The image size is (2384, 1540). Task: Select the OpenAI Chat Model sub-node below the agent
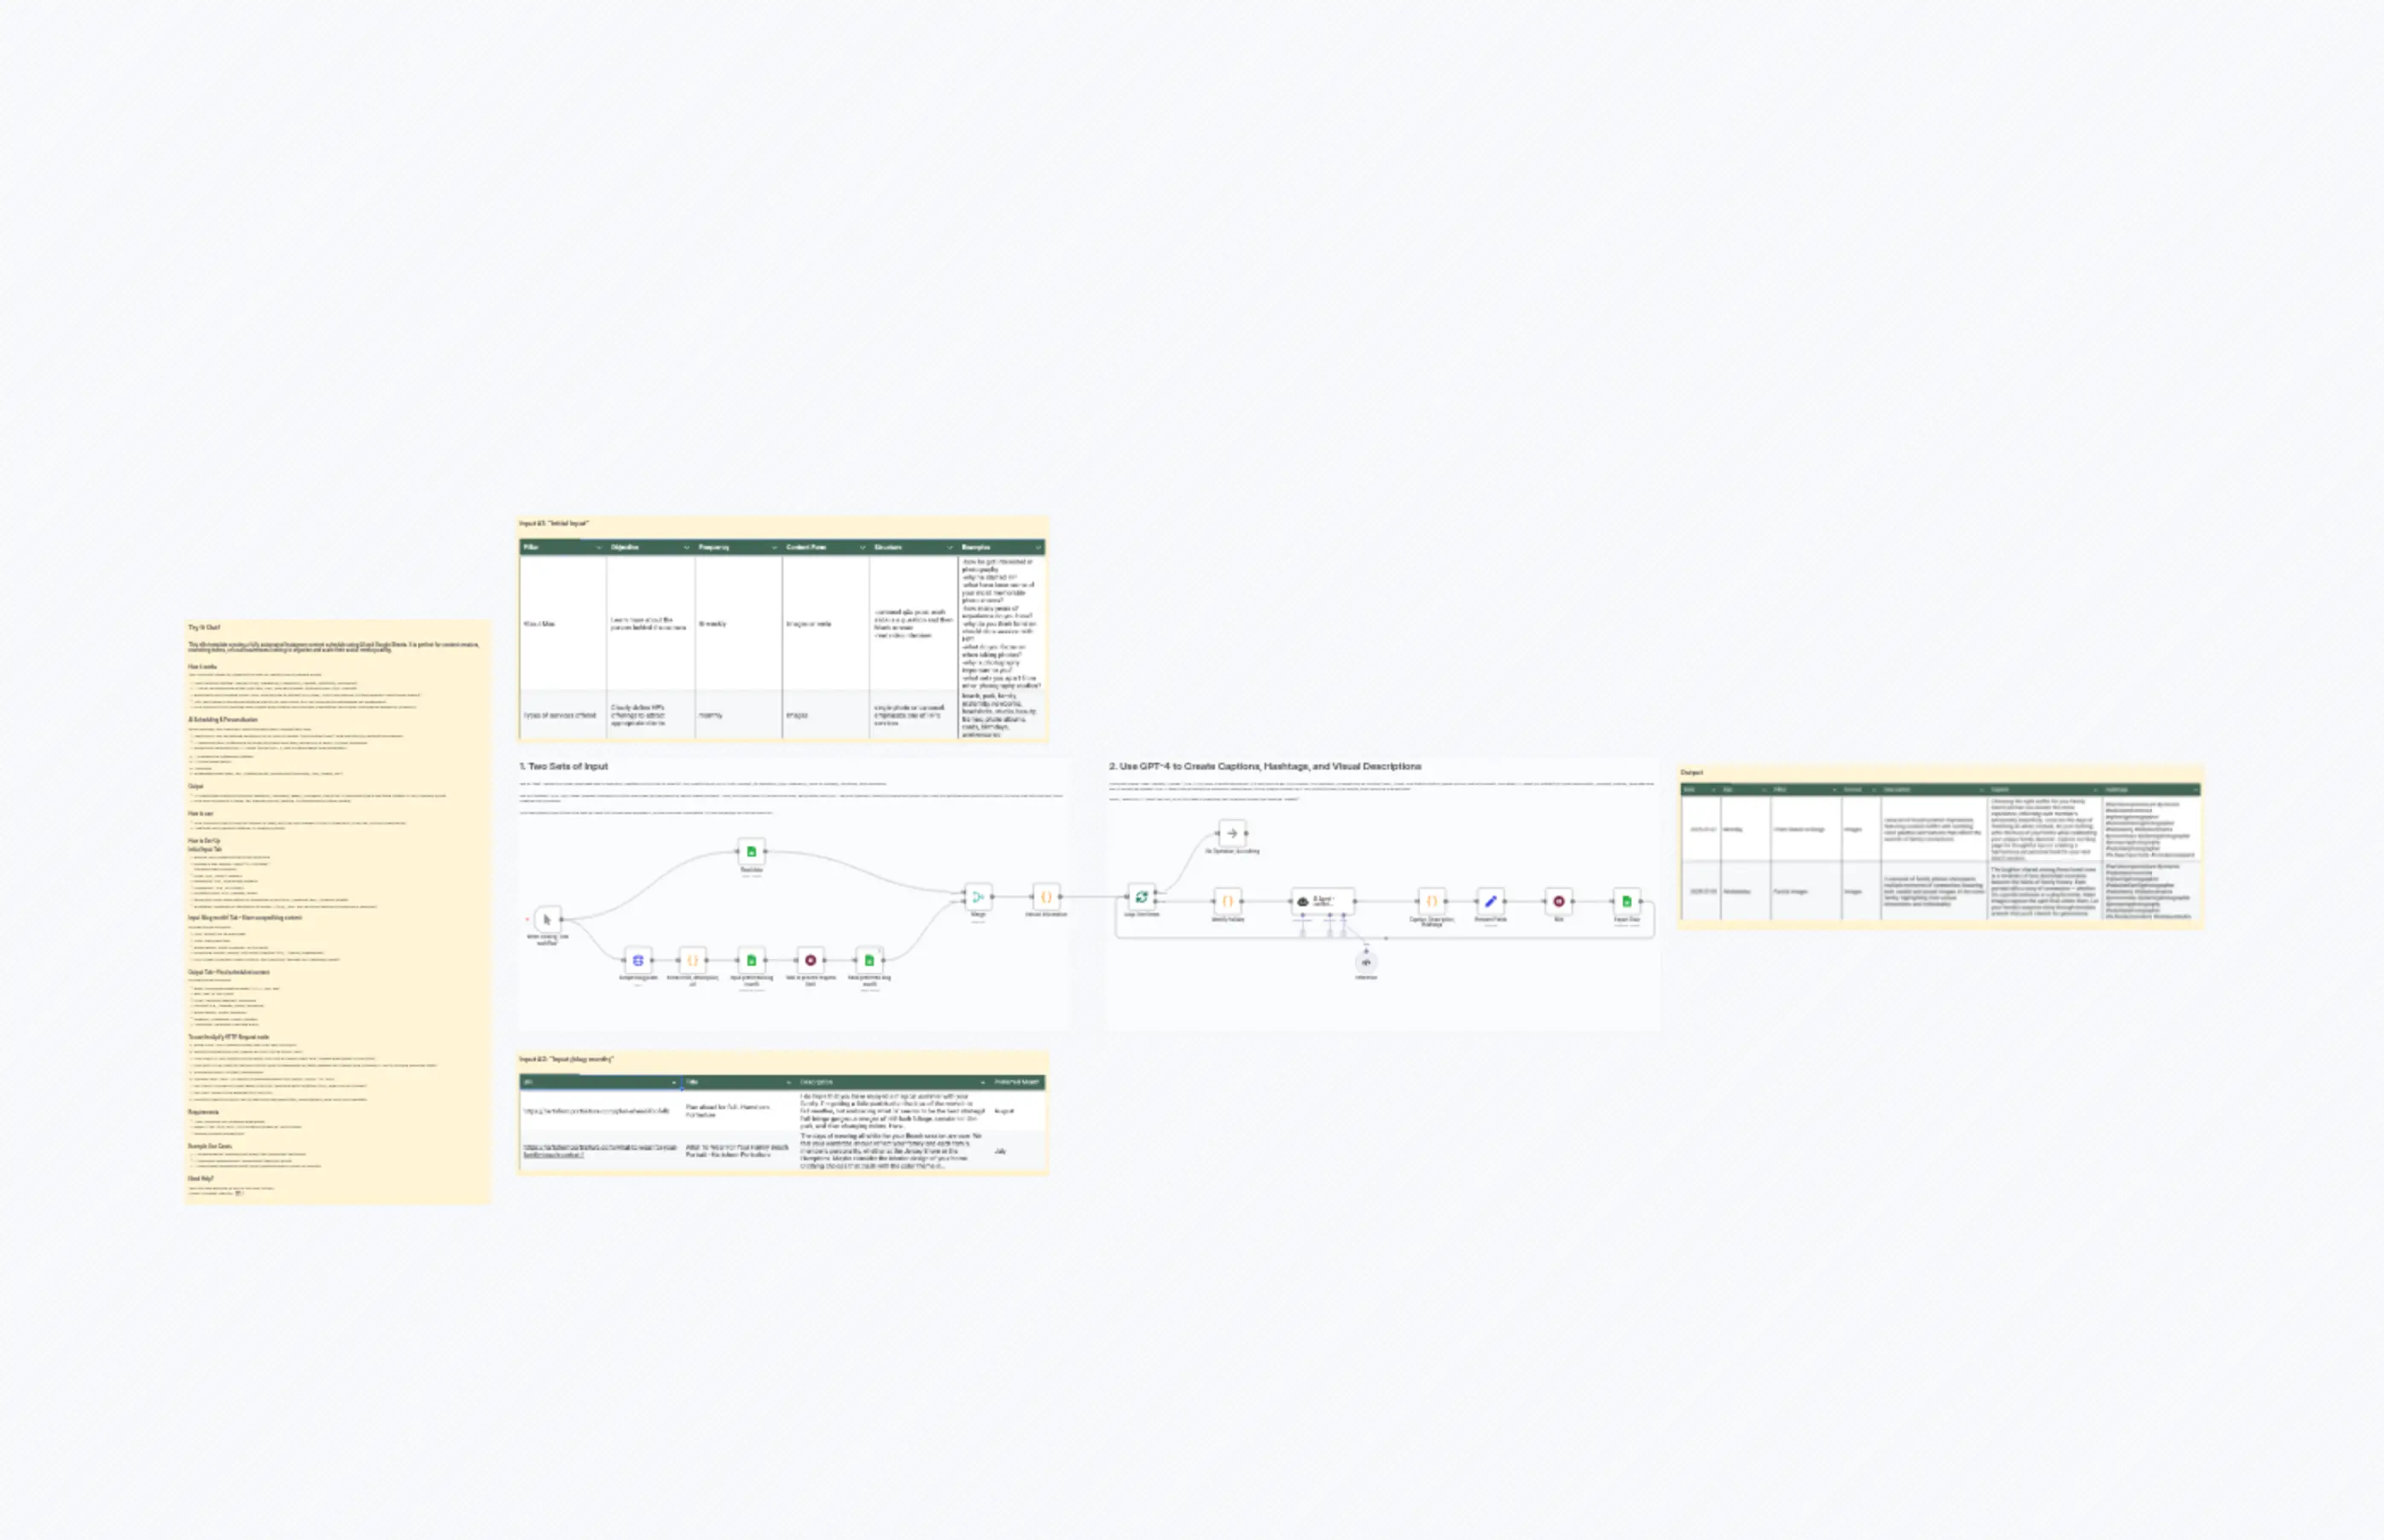(1367, 963)
